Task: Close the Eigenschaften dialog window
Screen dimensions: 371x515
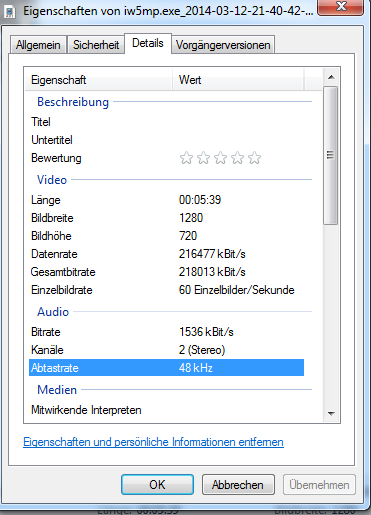Action: point(341,7)
